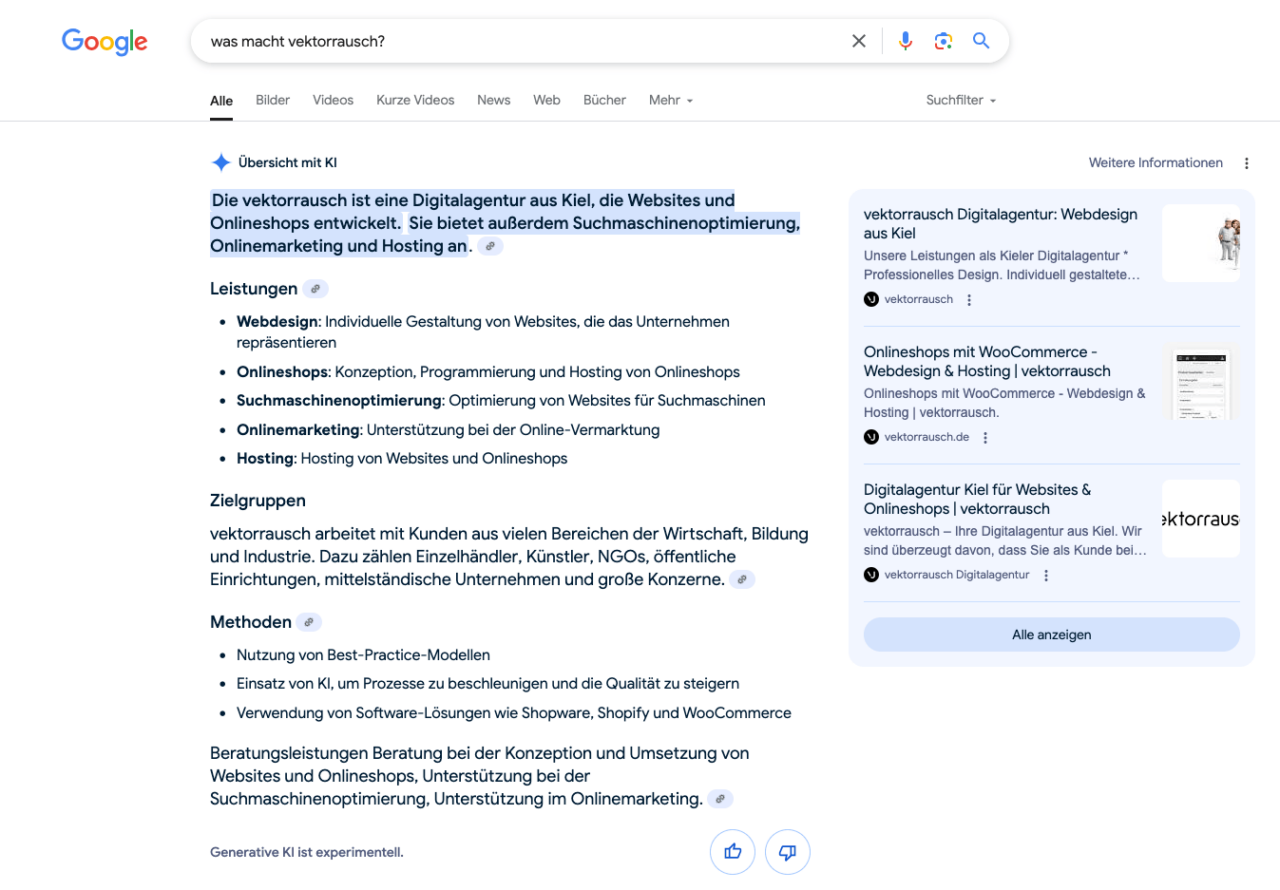Image resolution: width=1280 pixels, height=890 pixels.
Task: Click the bold Suchmaschinenoptimierung bullet term
Action: 339,401
